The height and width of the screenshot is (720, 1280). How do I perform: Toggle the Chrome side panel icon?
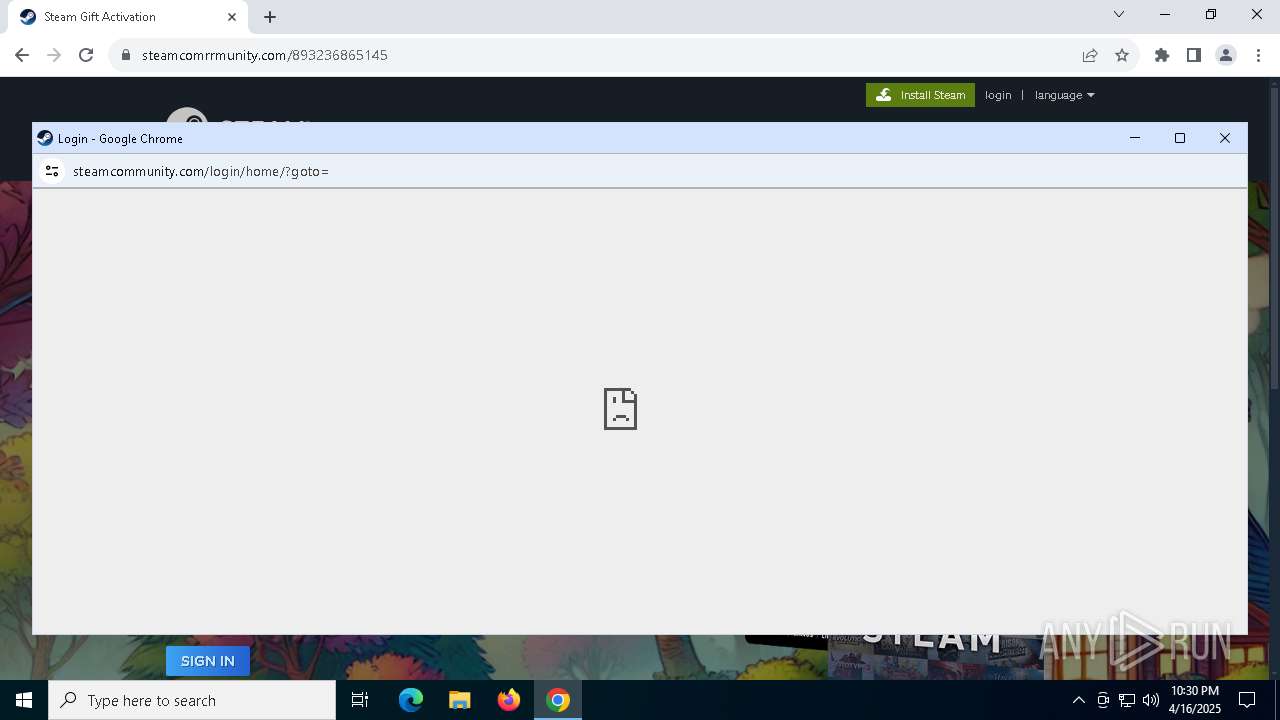point(1194,55)
